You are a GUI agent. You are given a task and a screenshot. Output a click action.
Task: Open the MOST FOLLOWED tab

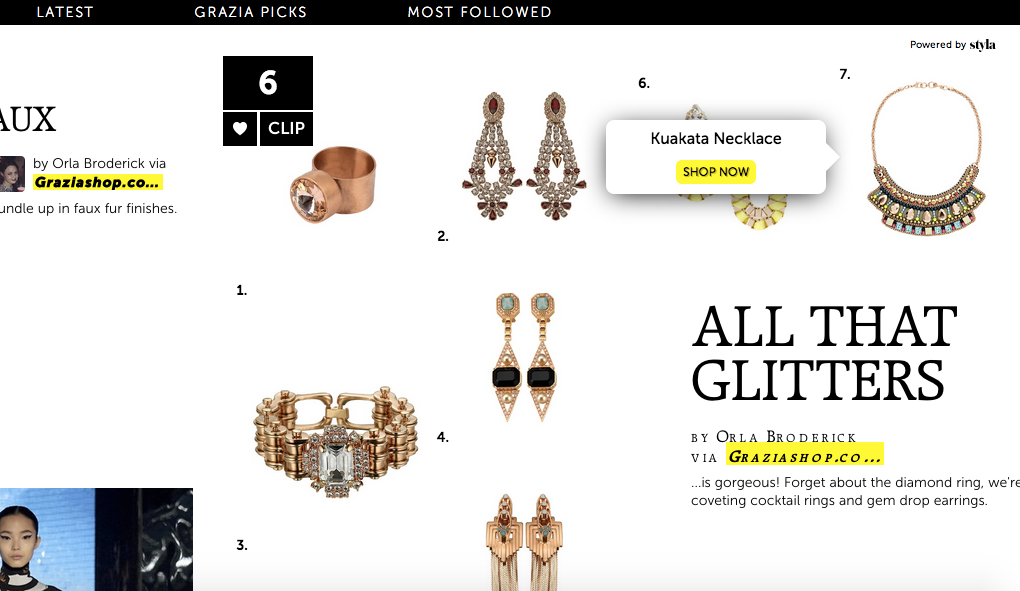(479, 12)
